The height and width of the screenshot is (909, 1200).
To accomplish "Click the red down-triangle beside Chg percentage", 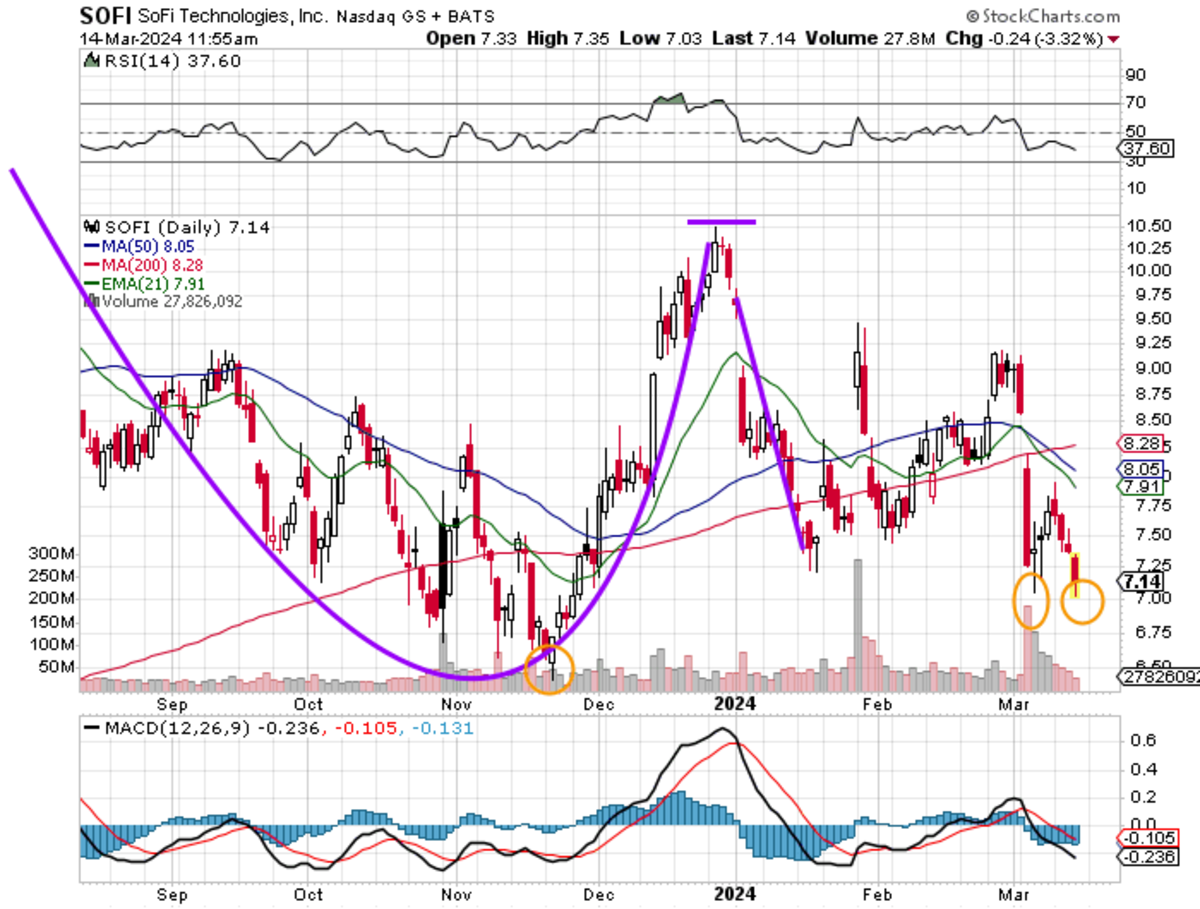I will click(1114, 39).
